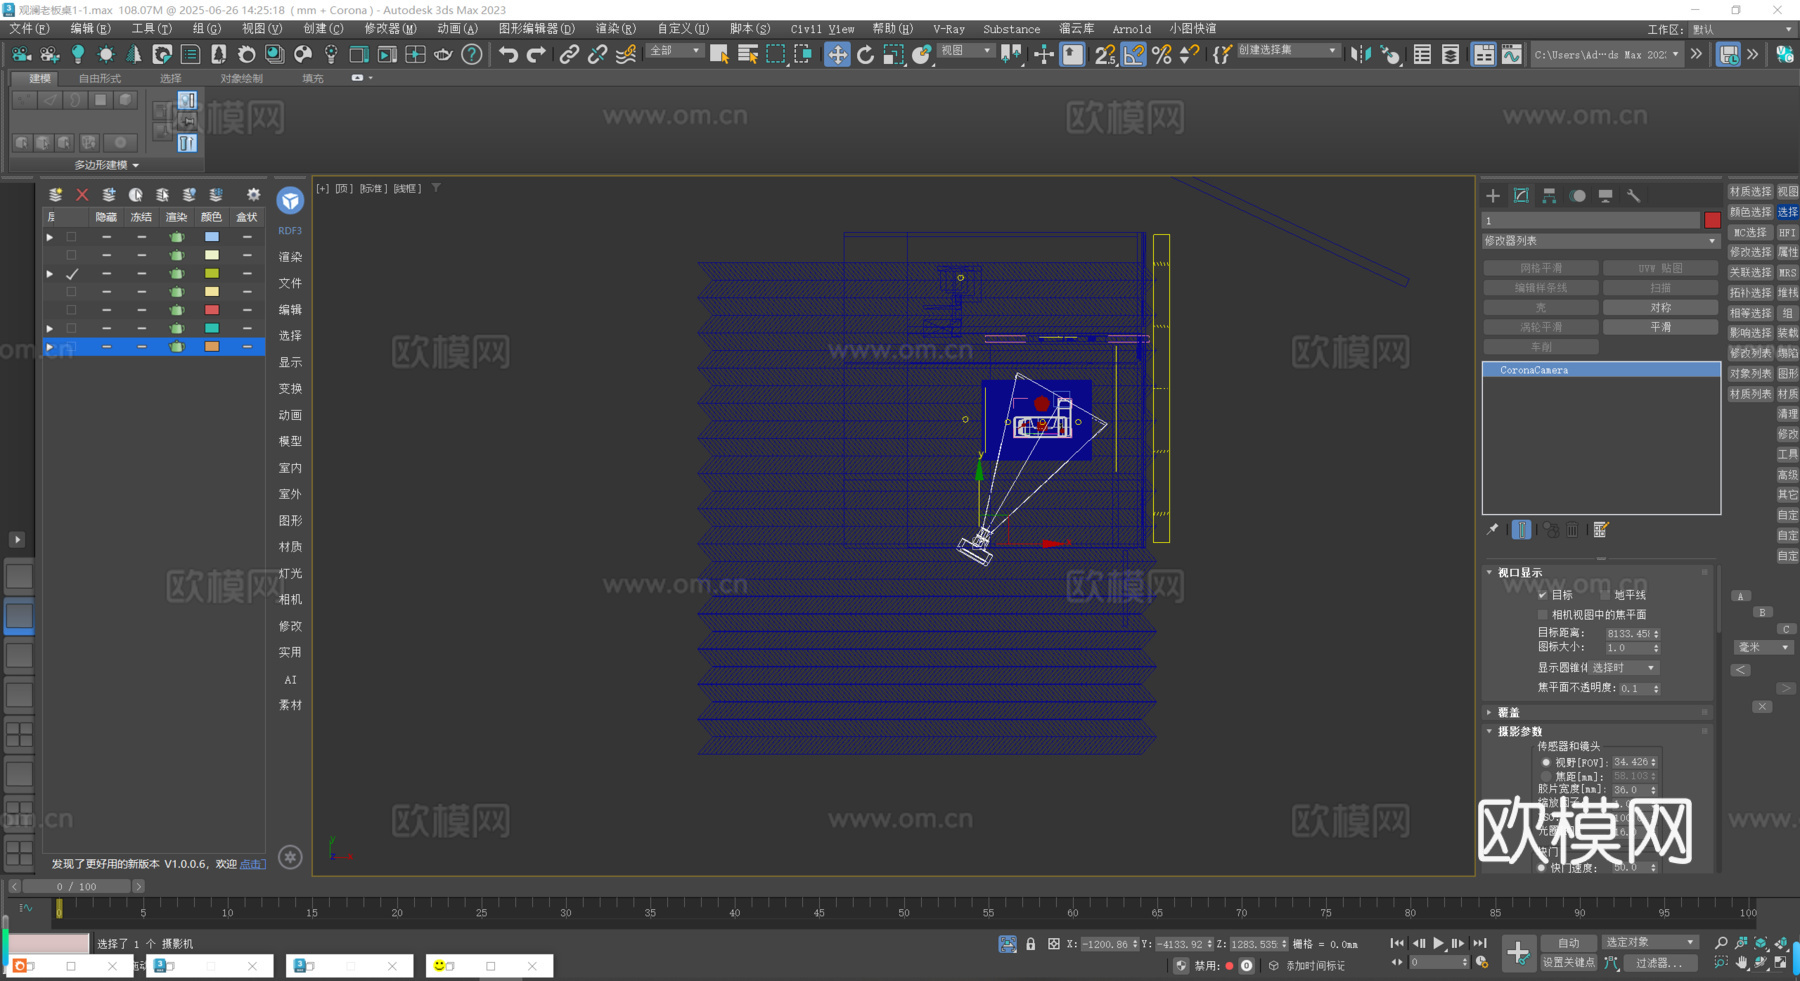Open the 全部 selection filter dropdown
The height and width of the screenshot is (981, 1800).
[674, 50]
